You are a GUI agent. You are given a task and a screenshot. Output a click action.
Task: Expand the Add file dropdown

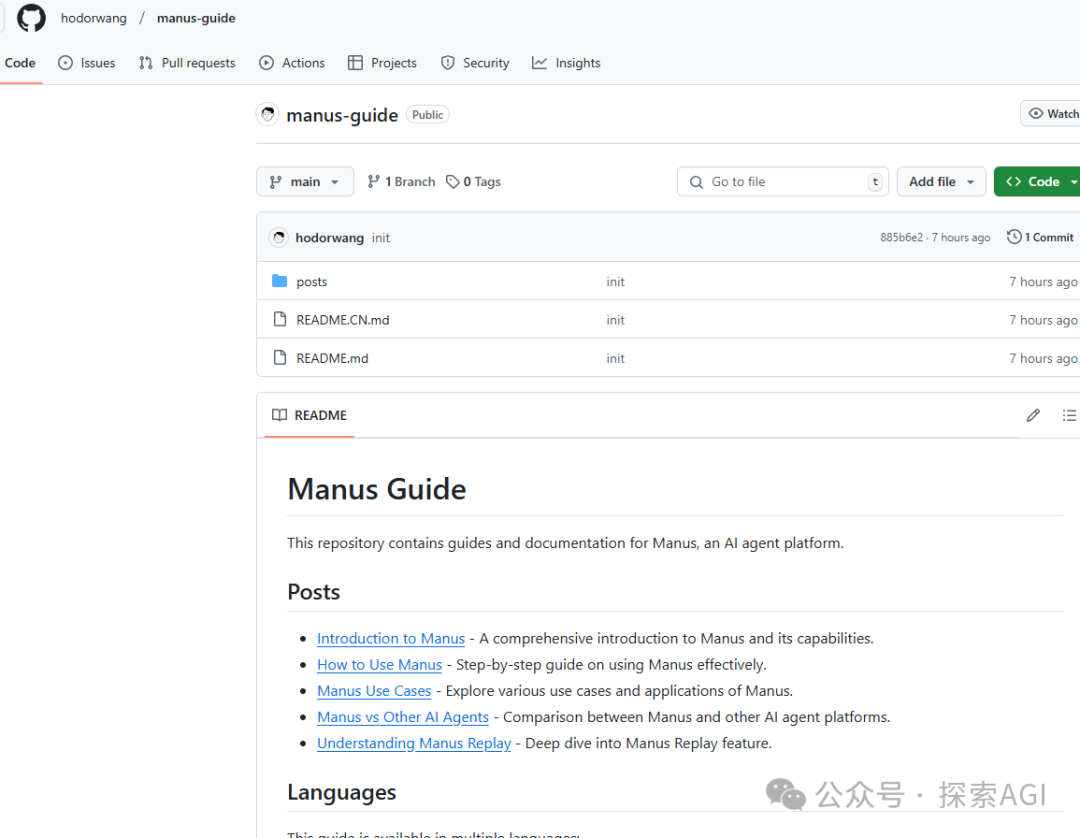tap(941, 182)
